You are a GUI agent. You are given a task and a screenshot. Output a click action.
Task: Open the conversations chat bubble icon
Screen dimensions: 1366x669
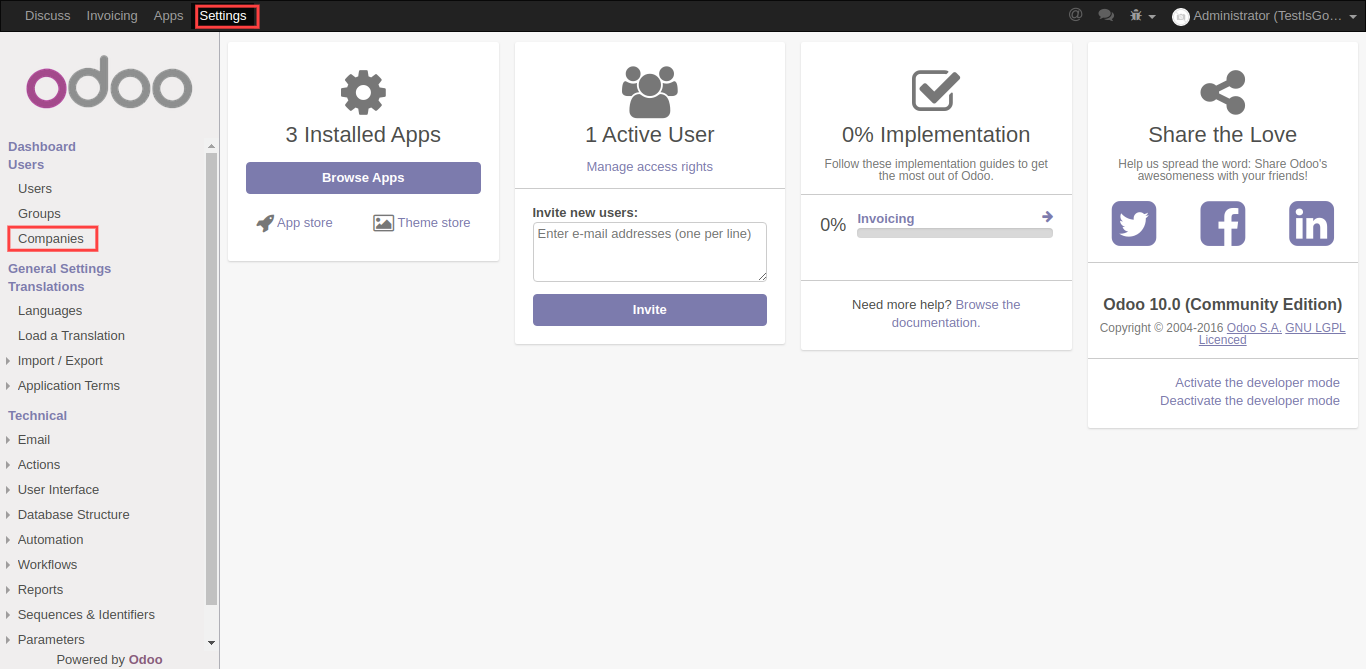point(1106,15)
